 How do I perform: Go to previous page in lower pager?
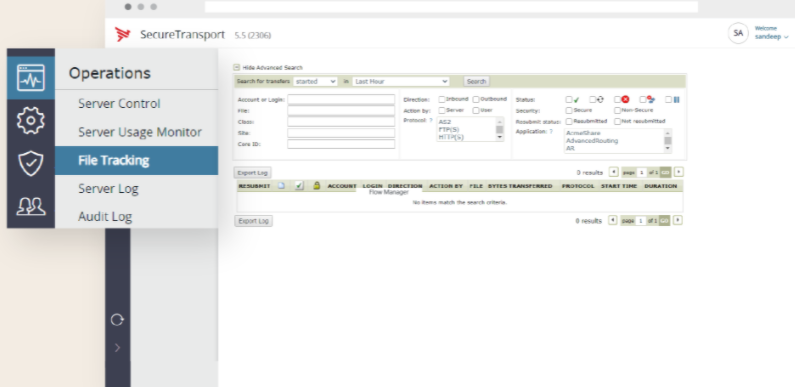tap(612, 220)
